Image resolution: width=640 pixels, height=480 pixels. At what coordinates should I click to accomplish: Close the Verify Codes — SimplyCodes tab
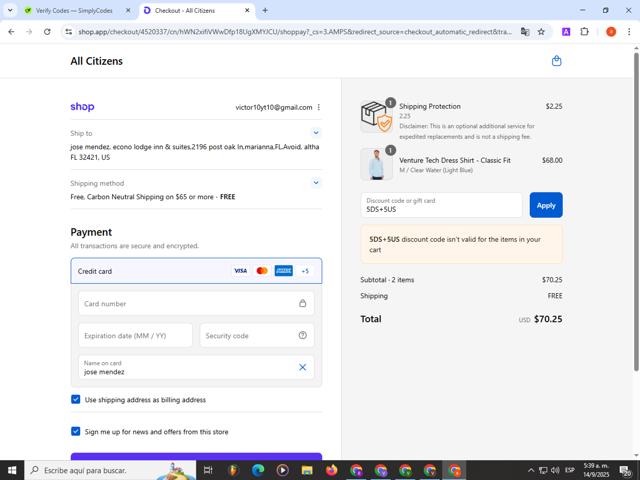point(128,11)
